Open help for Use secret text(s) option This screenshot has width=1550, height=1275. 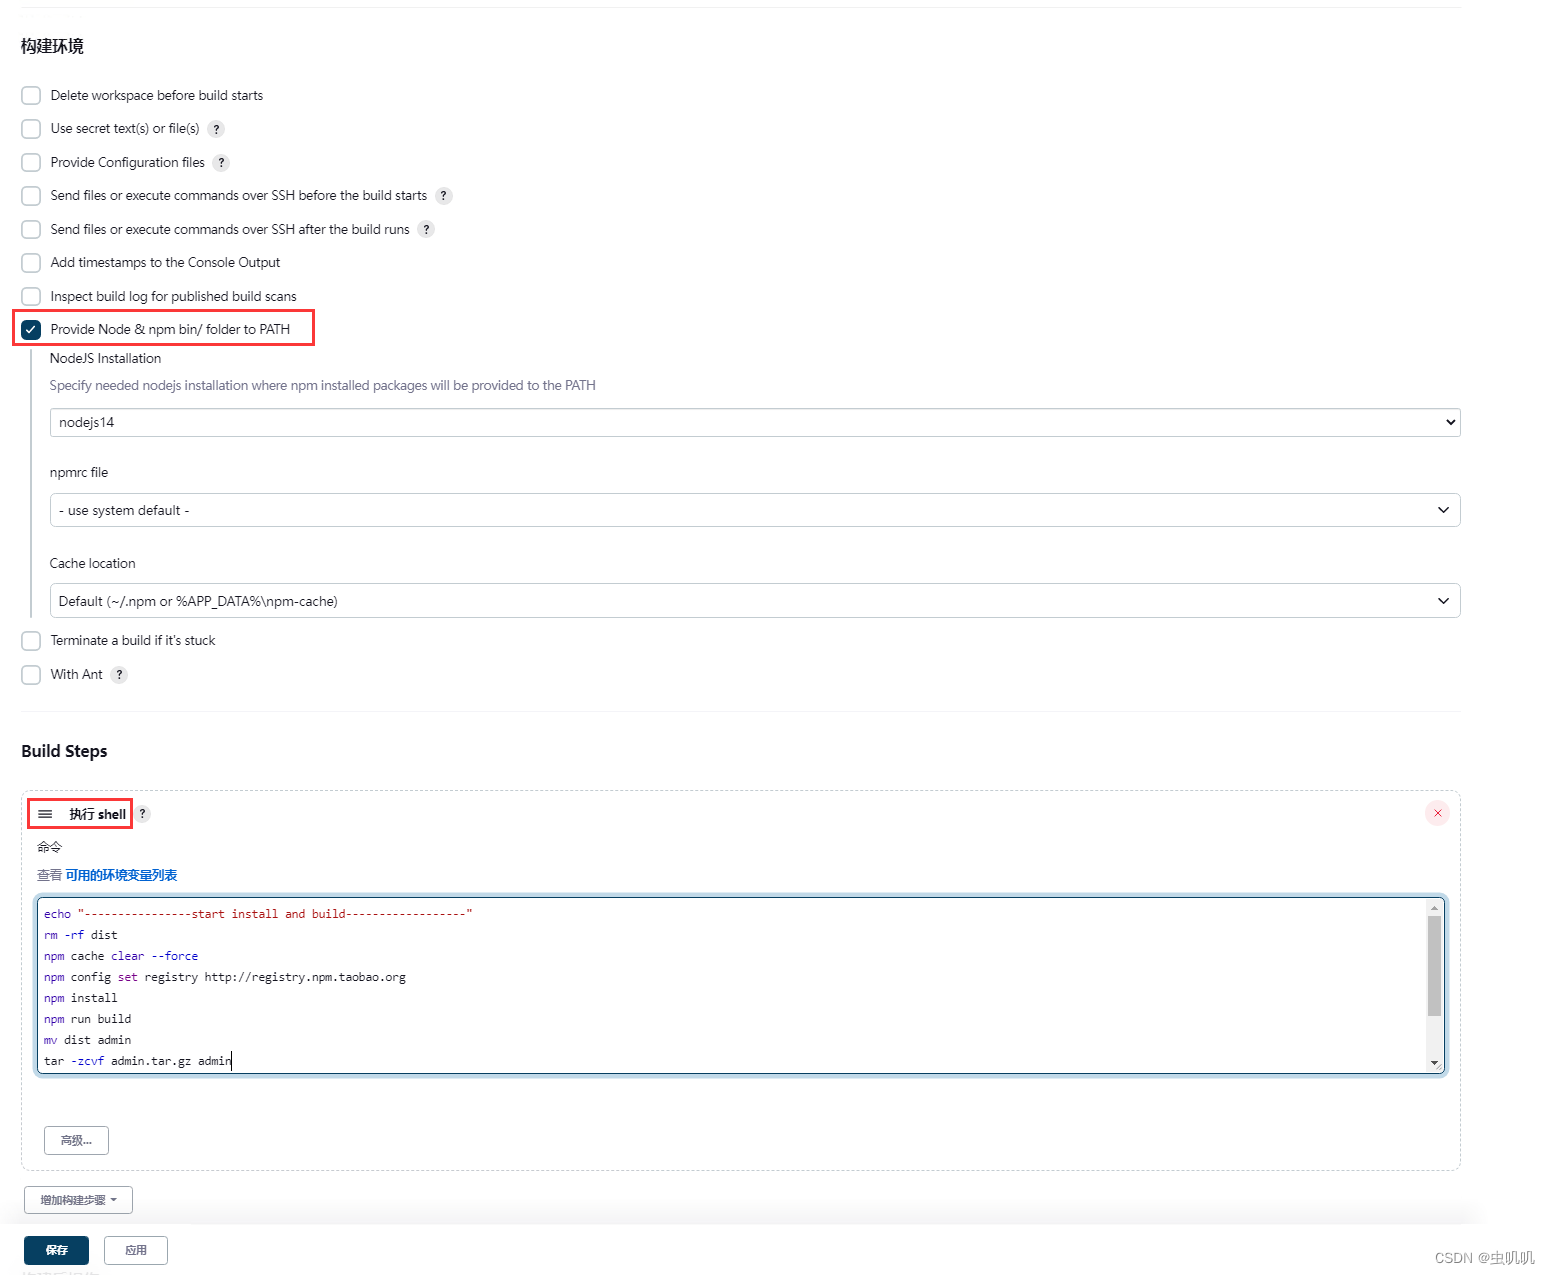point(216,129)
